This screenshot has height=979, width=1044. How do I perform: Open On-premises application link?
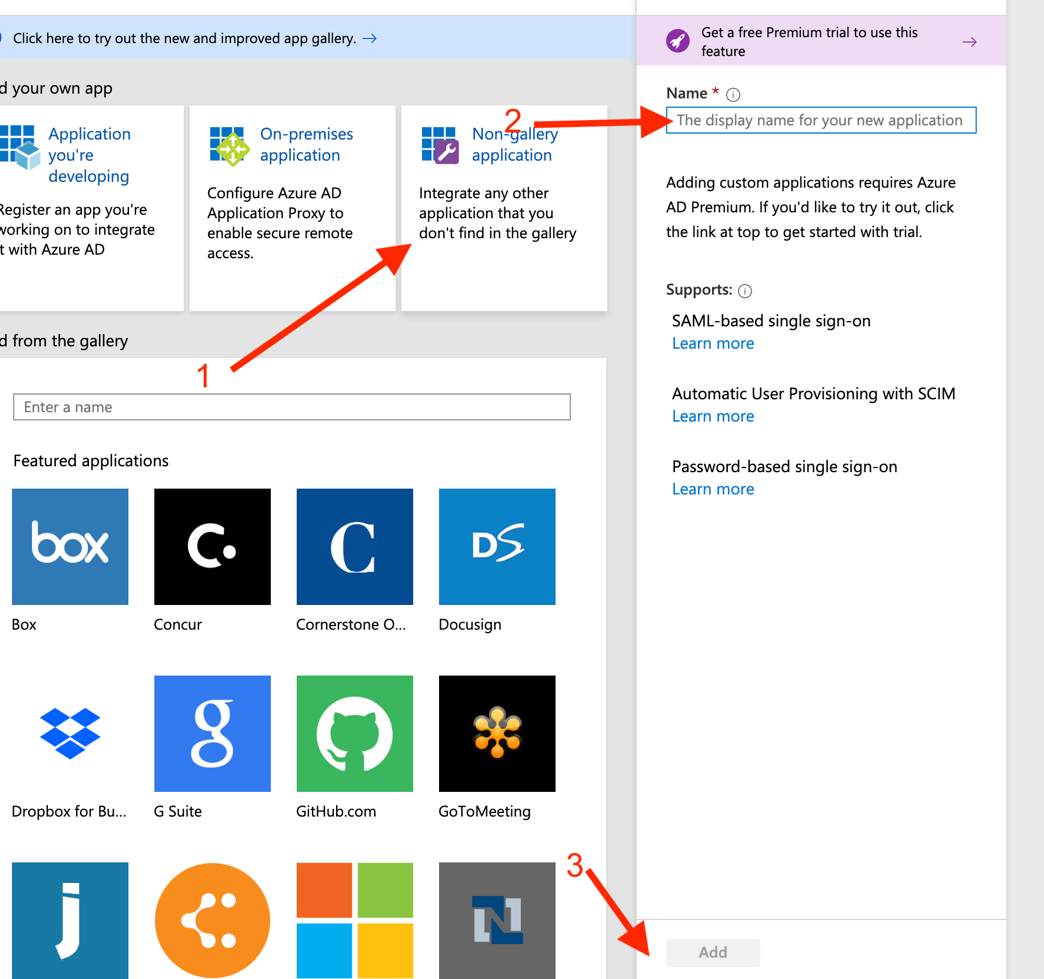coord(306,145)
